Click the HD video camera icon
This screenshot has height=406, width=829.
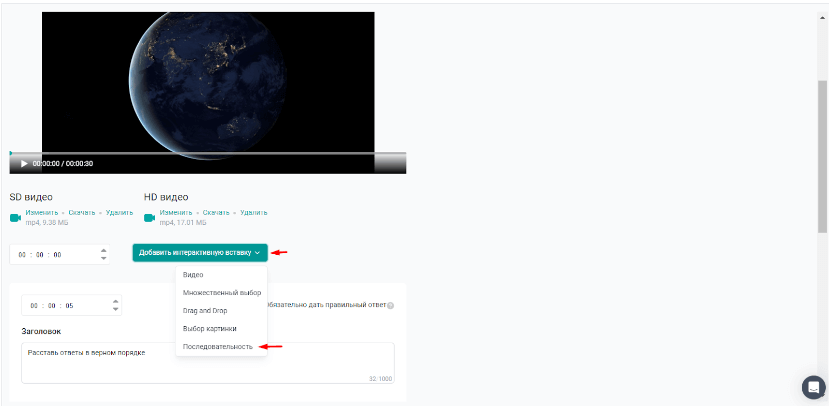pos(150,217)
